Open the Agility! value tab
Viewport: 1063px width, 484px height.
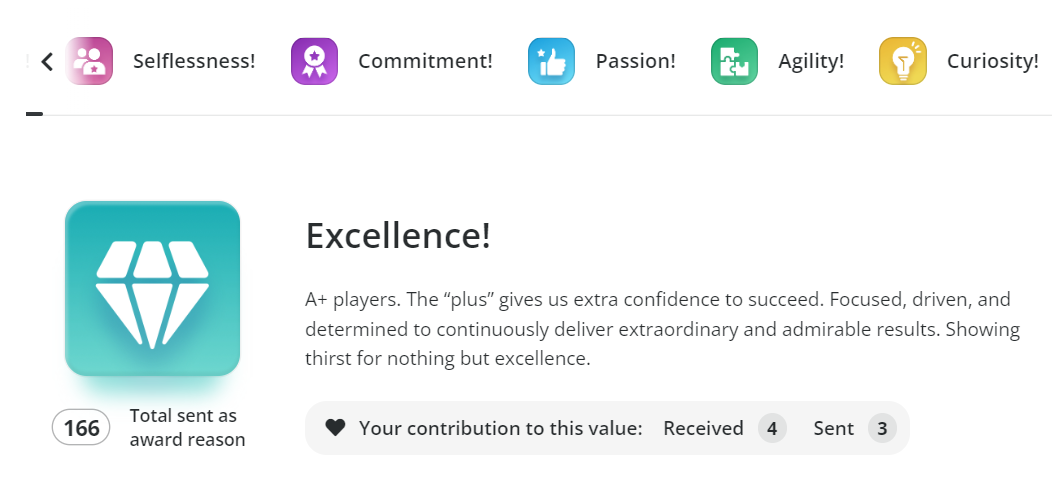point(811,61)
